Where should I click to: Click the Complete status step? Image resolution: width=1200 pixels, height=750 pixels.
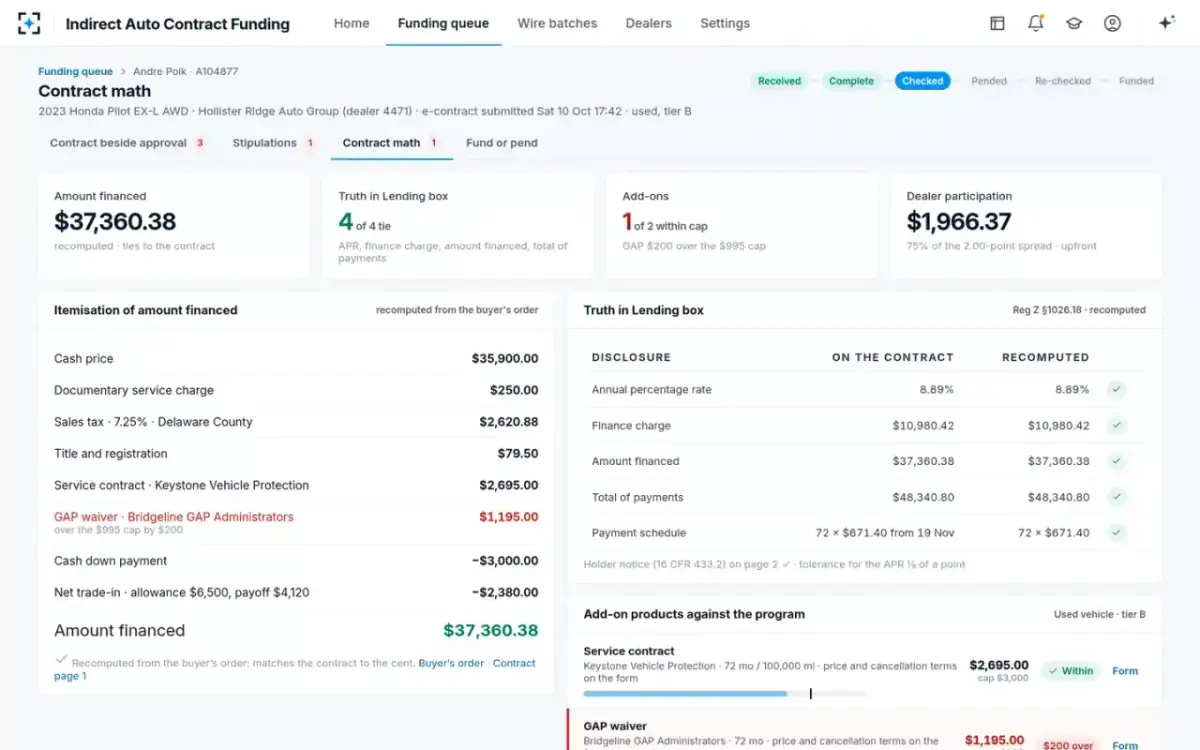coord(851,81)
